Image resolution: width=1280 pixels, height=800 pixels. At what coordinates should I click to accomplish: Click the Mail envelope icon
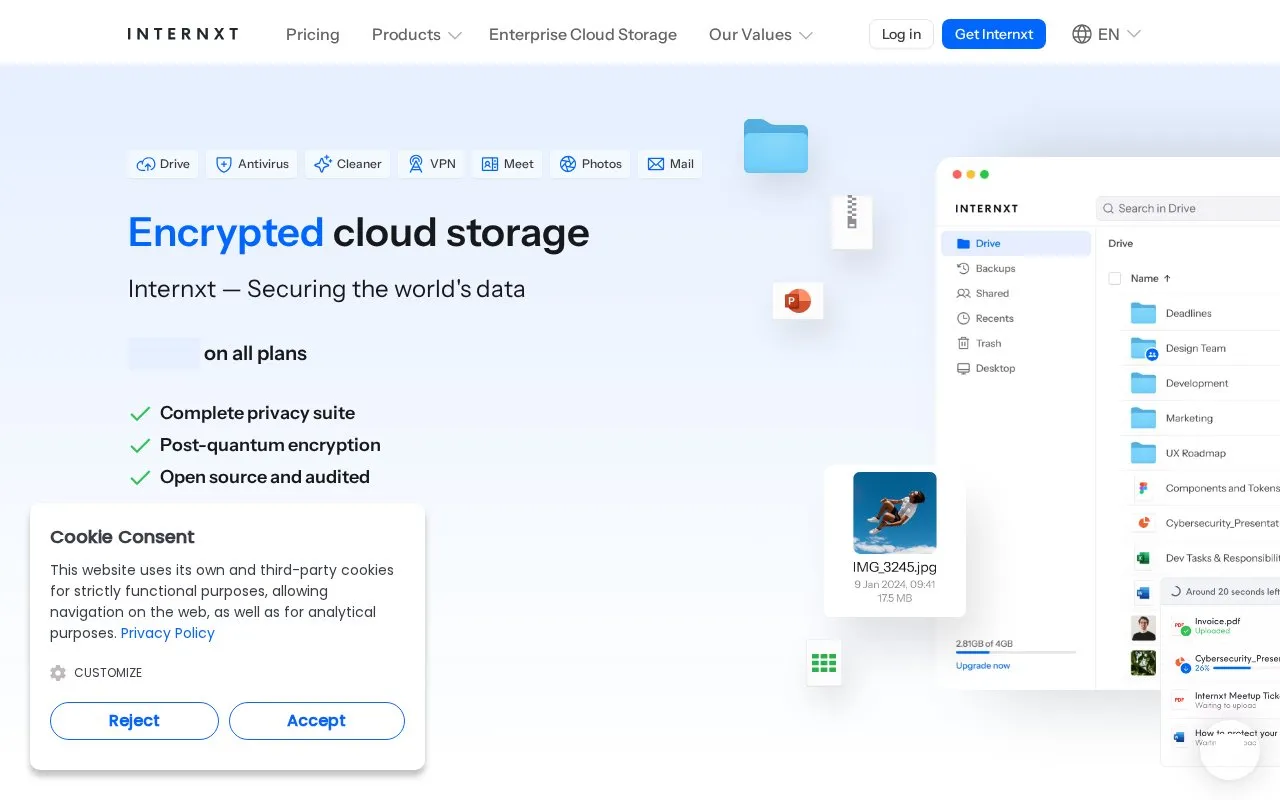pos(656,164)
